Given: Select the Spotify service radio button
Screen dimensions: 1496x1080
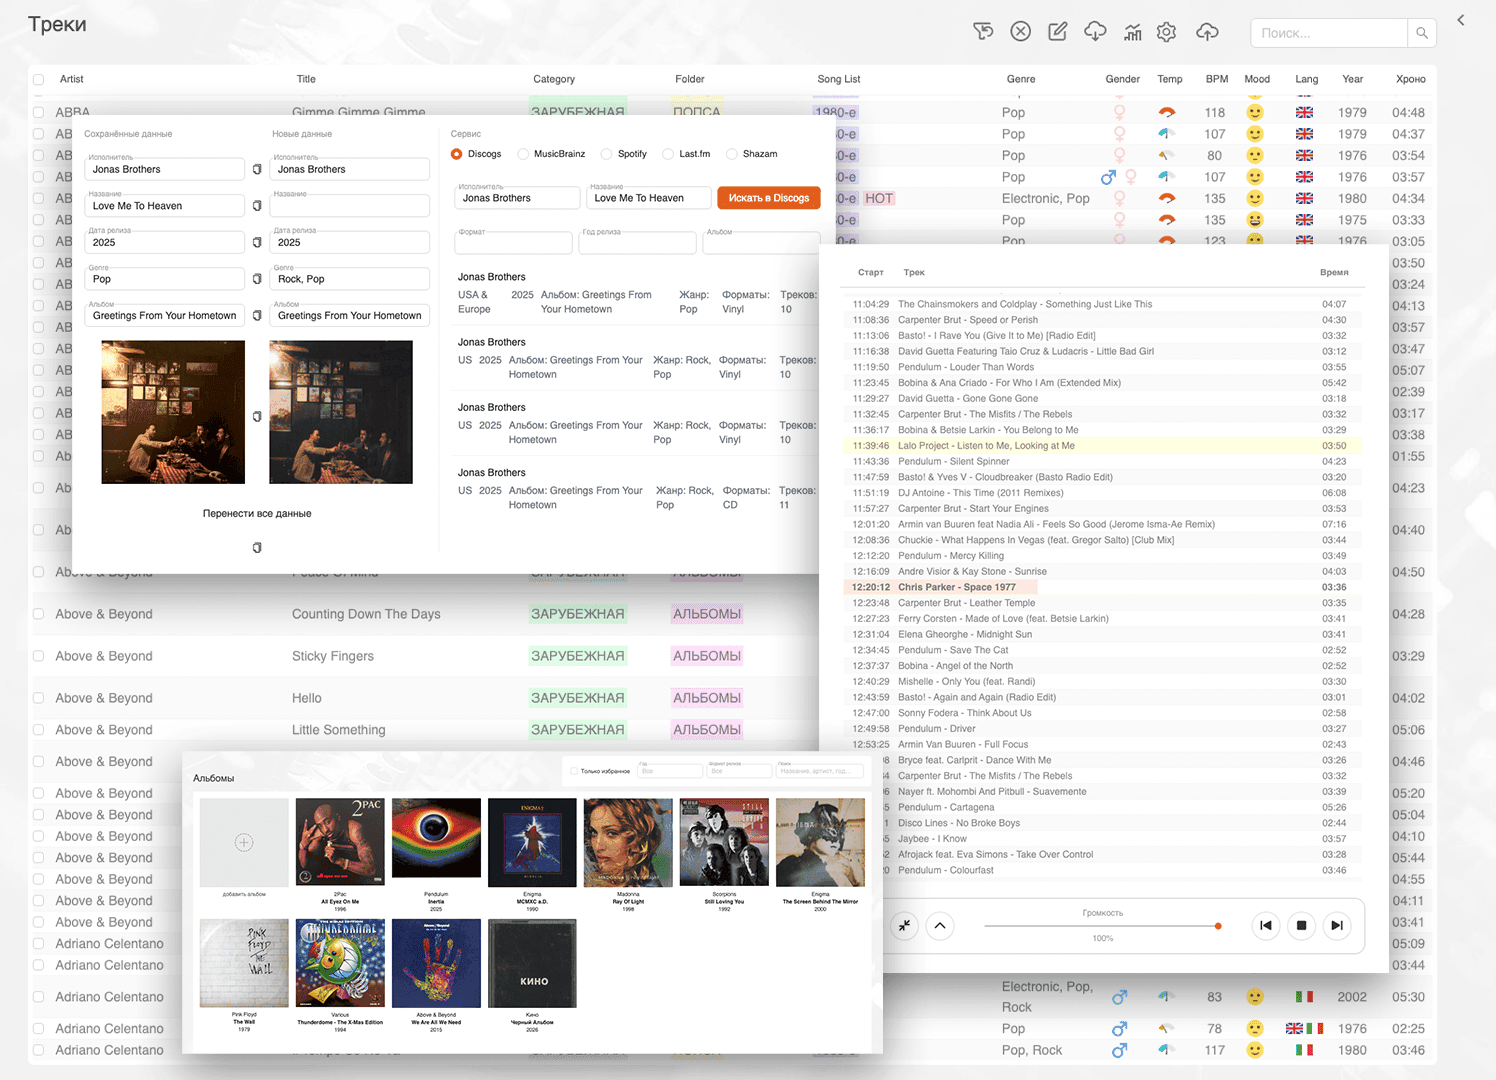Looking at the screenshot, I should point(606,154).
